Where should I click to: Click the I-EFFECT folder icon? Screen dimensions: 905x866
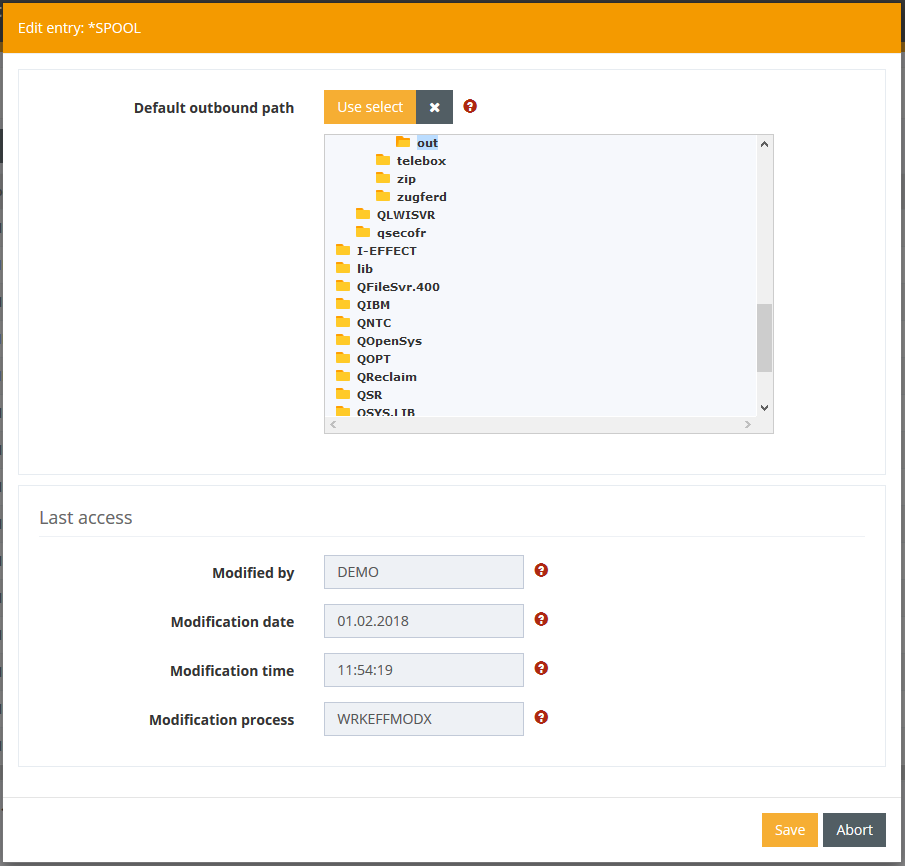pyautogui.click(x=343, y=250)
